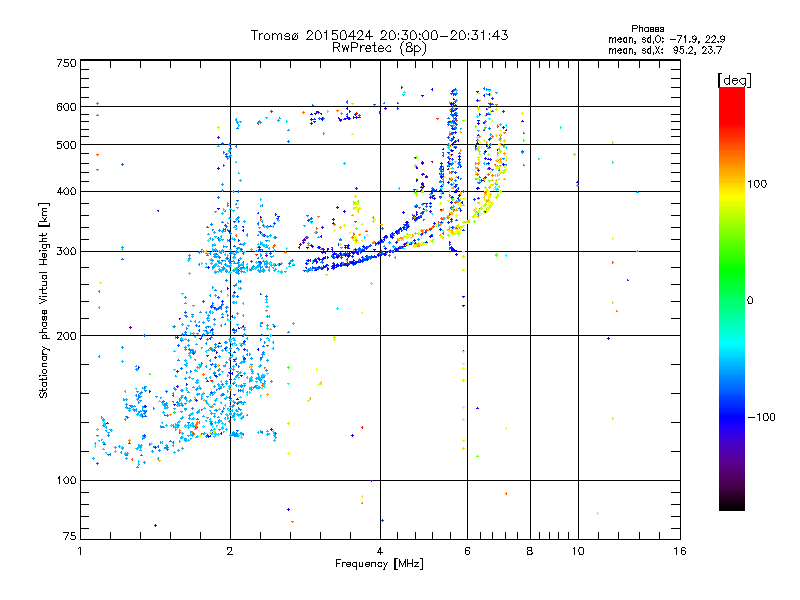Click the y-axis tick label '500'
The height and width of the screenshot is (600, 800).
coord(66,145)
